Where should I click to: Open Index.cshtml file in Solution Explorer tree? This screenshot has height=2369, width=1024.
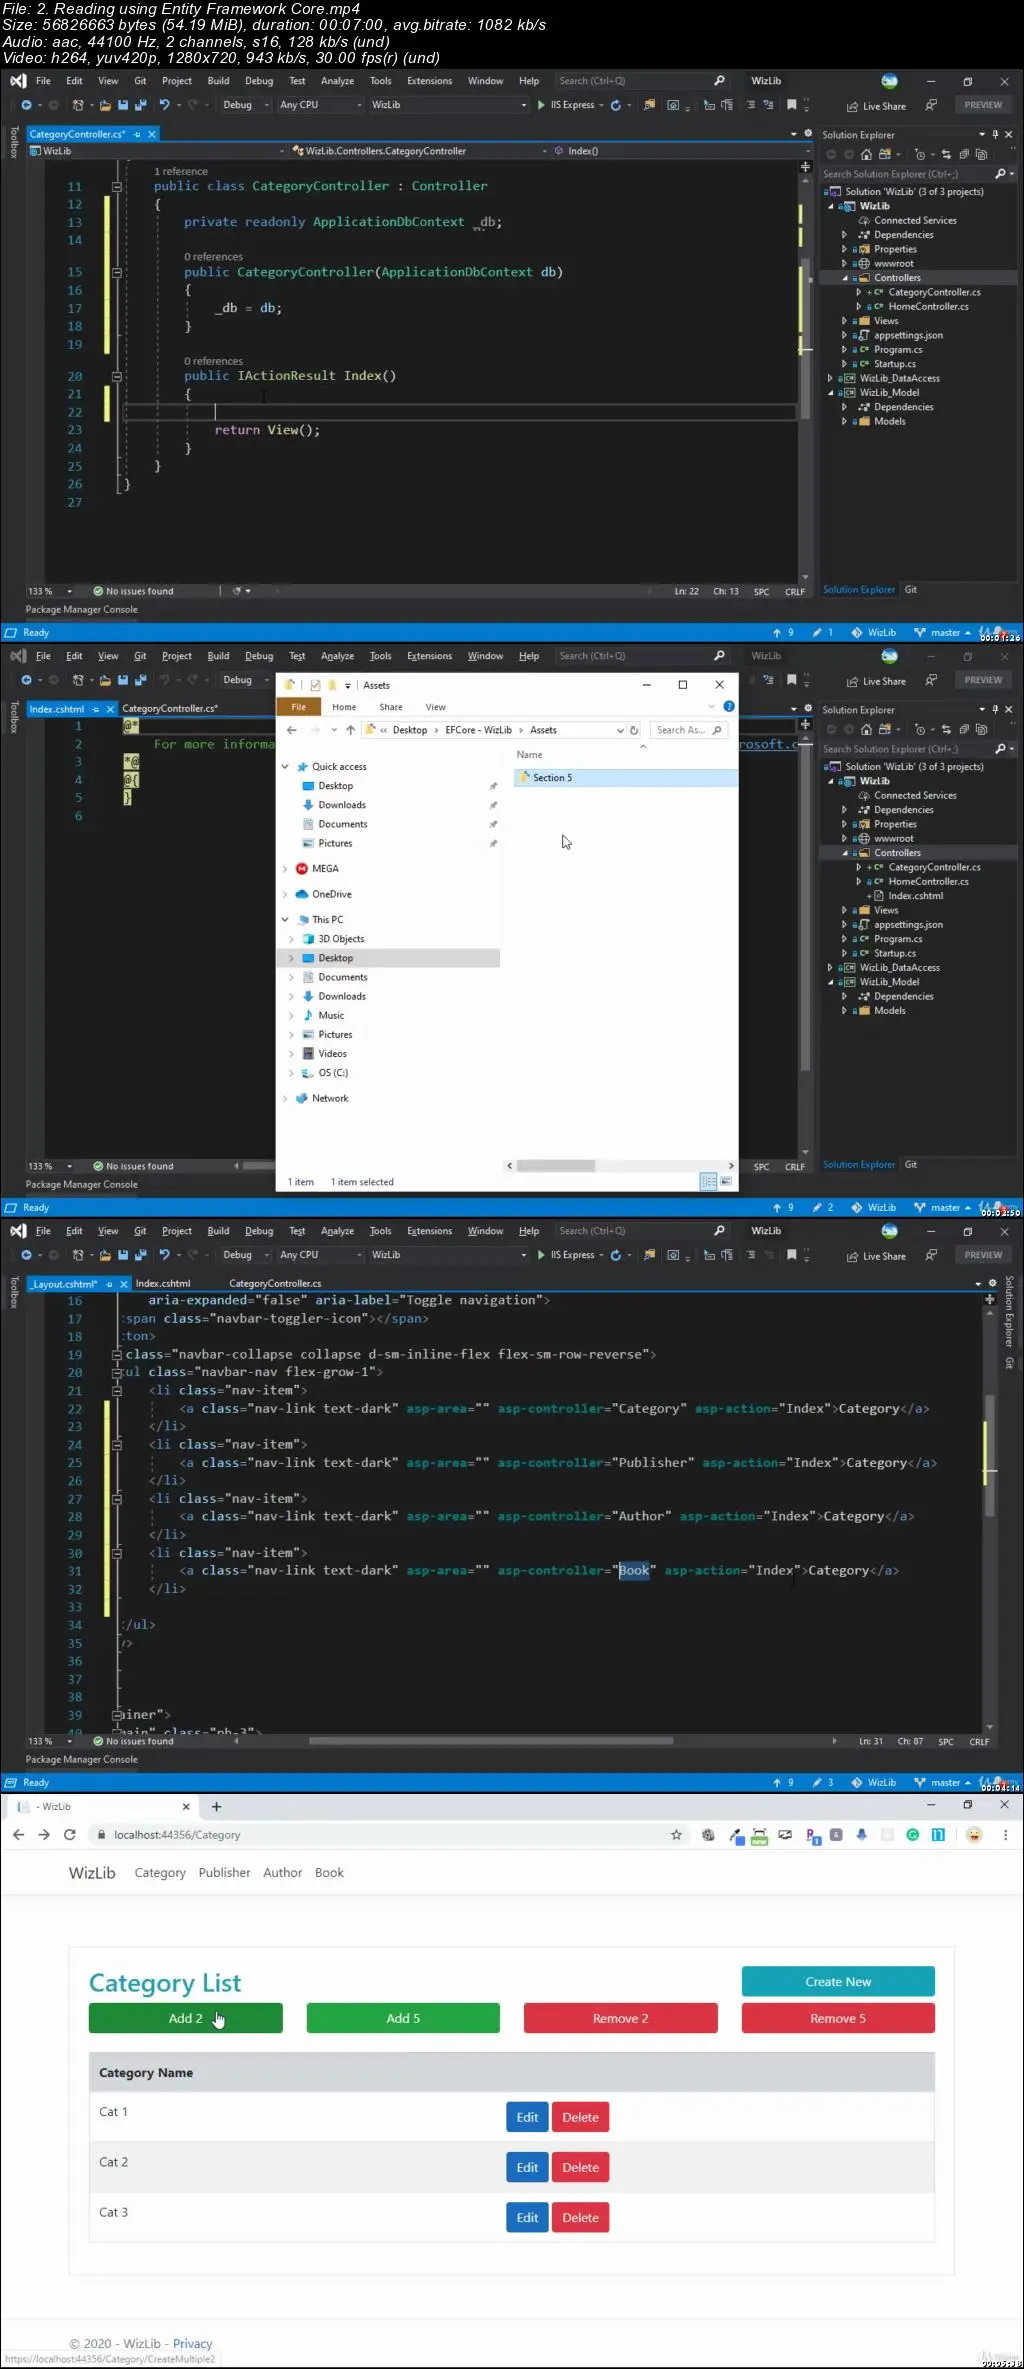[x=915, y=896]
